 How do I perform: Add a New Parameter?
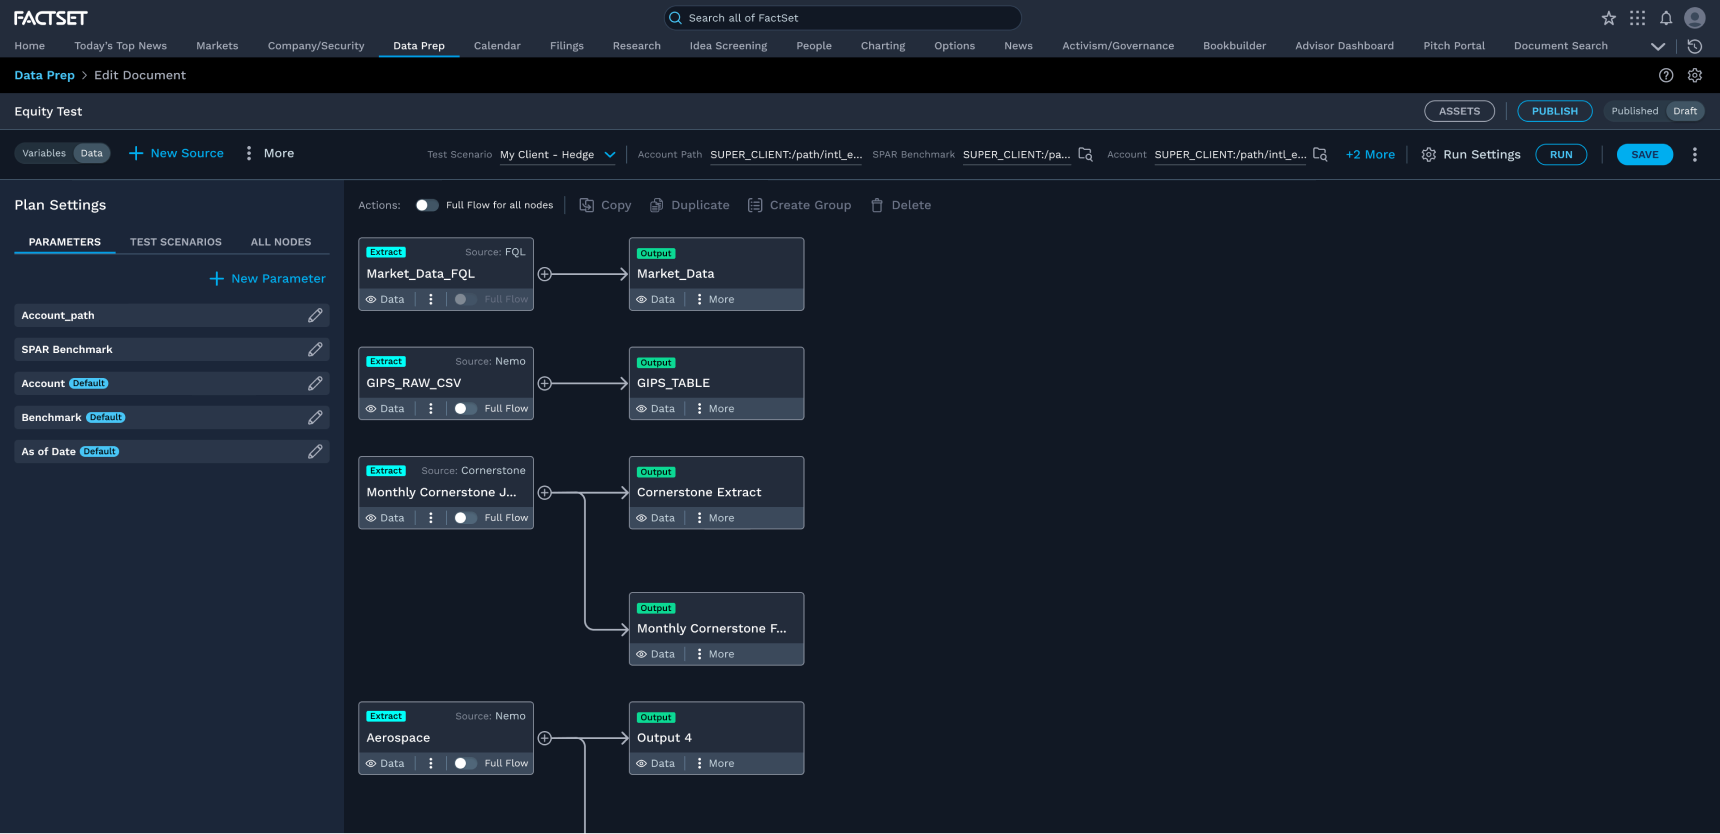268,278
